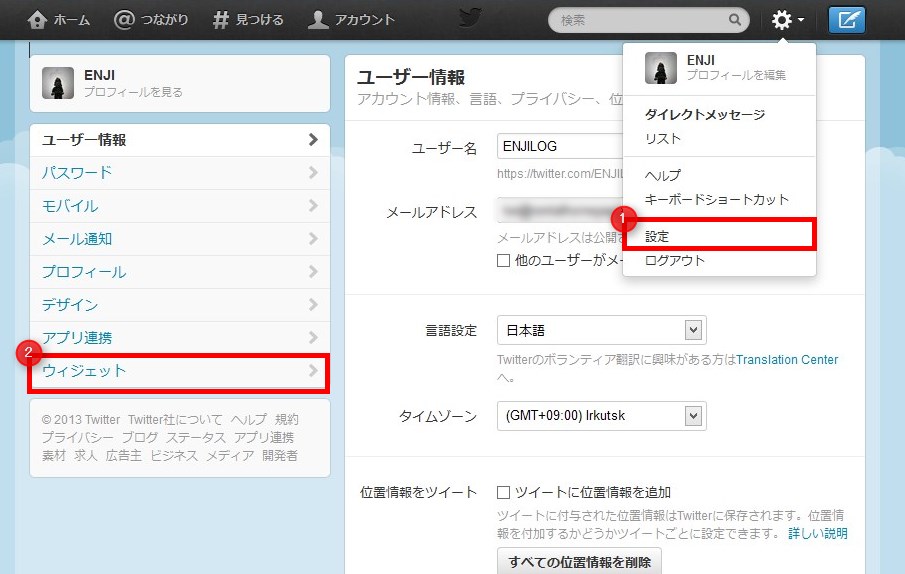
Task: Select ヘルプ from dropdown menu
Action: click(663, 175)
